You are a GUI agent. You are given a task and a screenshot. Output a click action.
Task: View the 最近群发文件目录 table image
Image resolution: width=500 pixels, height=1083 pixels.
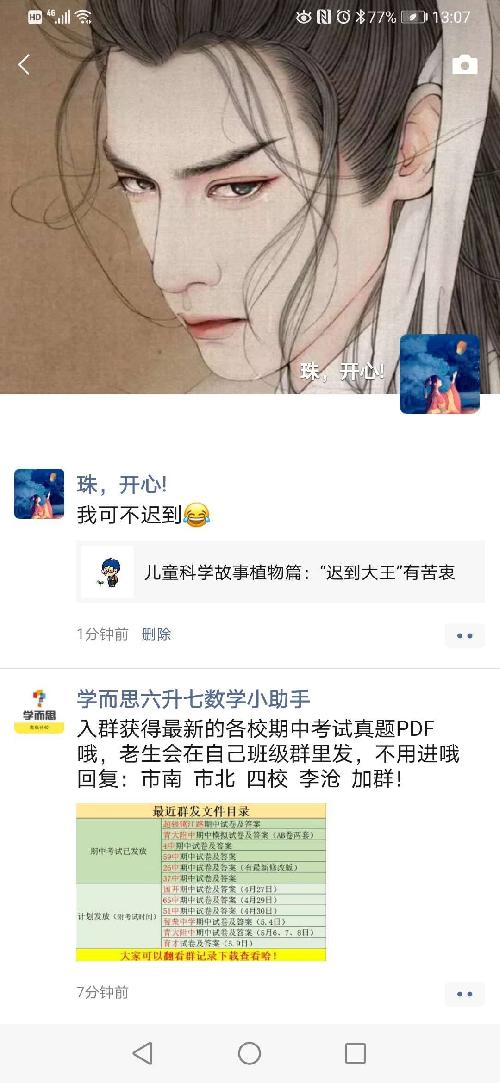[201, 882]
